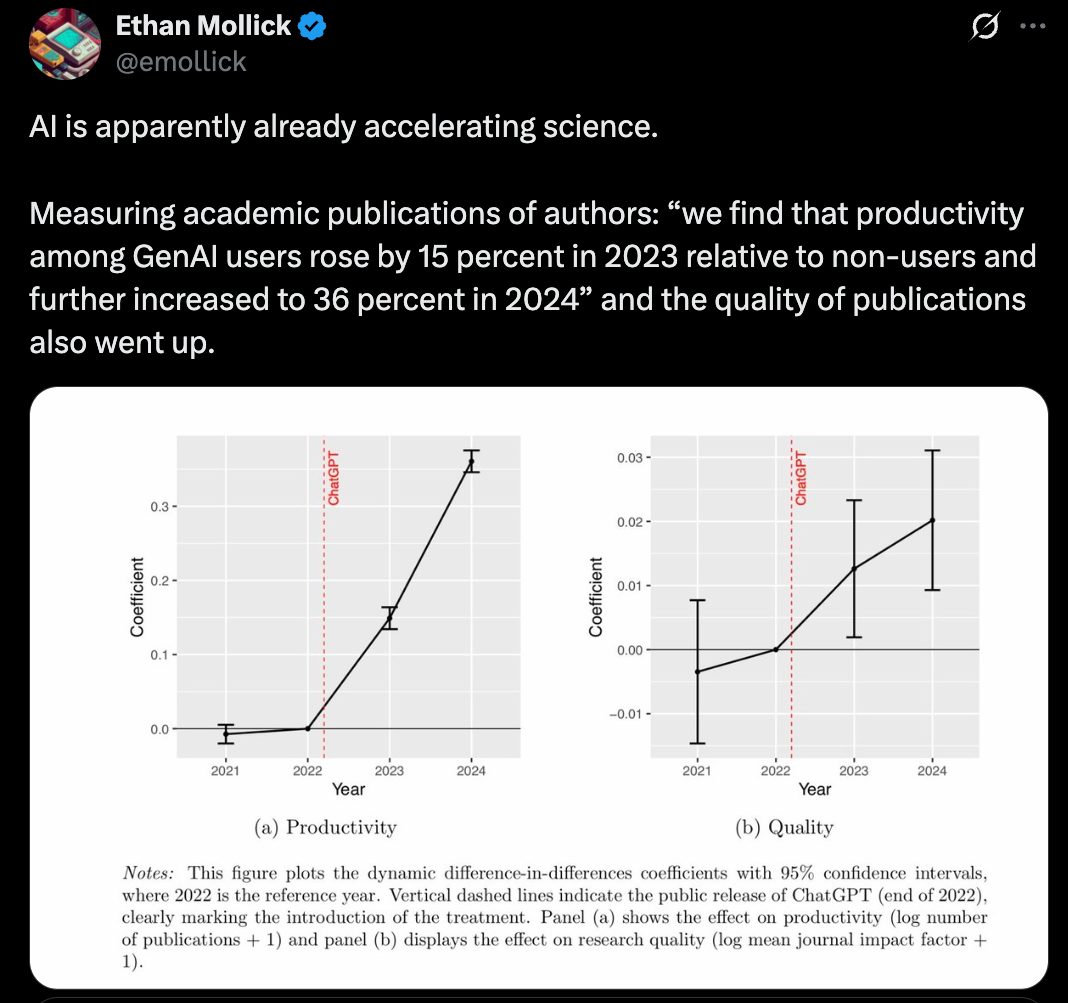Click the 2024 data point in Quality chart
Viewport: 1068px width, 1003px height.
point(932,520)
